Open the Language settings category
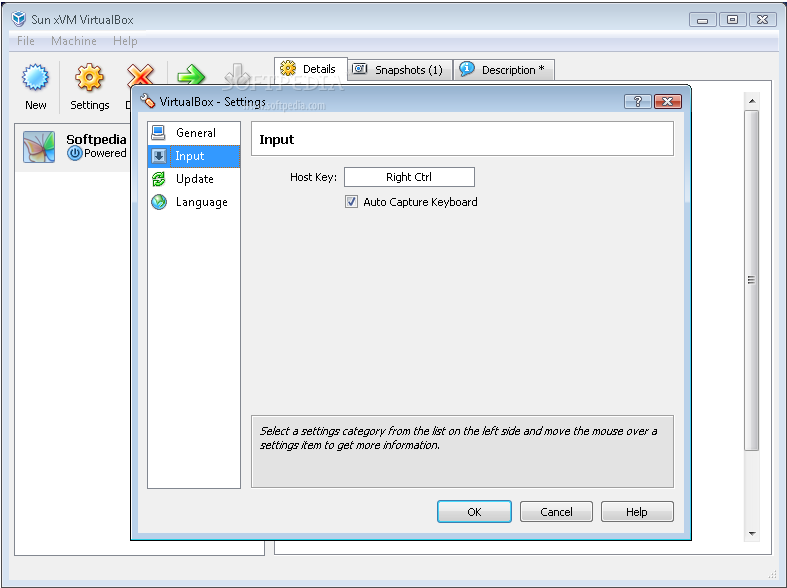This screenshot has width=787, height=588. (x=194, y=202)
